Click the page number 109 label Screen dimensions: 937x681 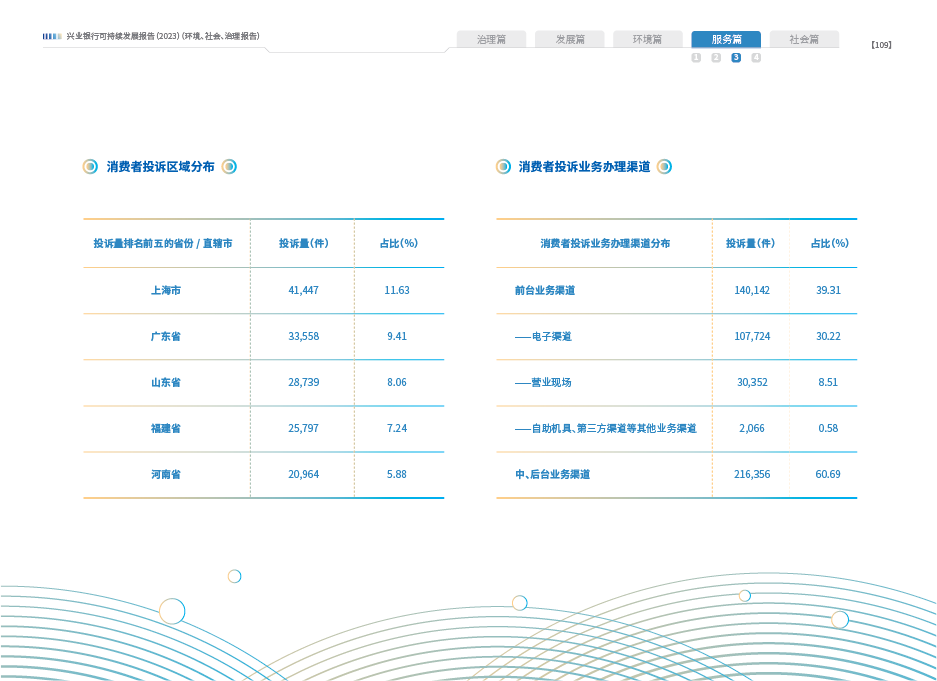(x=881, y=44)
